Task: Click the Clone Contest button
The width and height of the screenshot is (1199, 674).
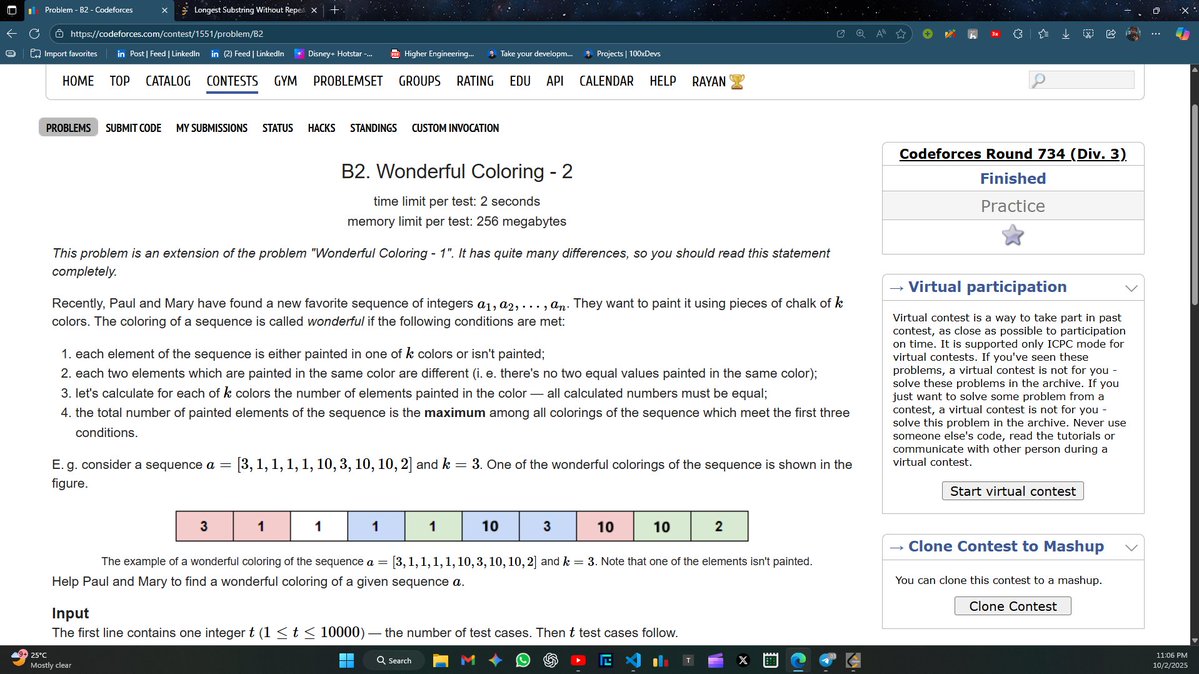Action: click(x=1012, y=606)
